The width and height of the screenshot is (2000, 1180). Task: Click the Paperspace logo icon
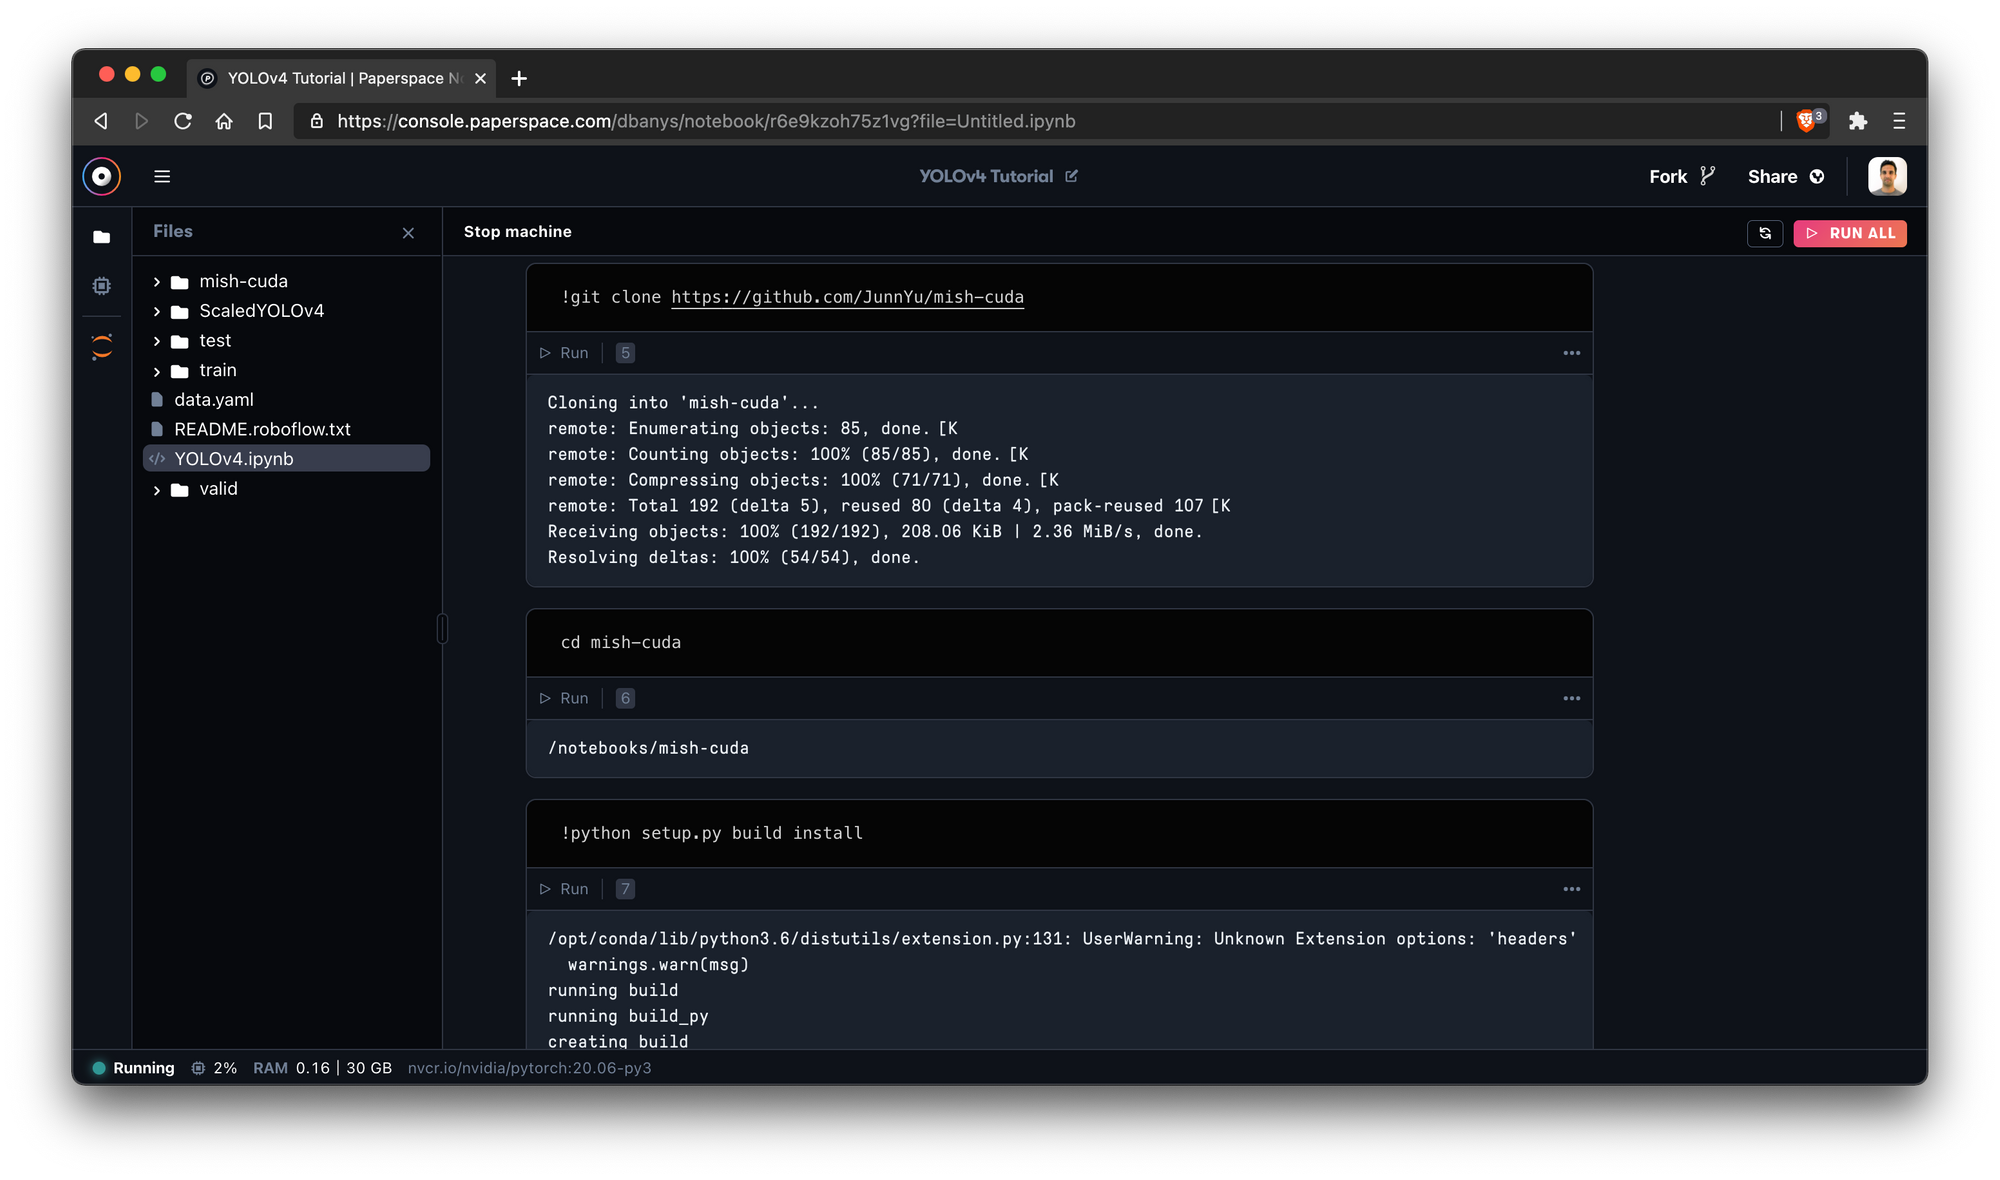tap(101, 177)
